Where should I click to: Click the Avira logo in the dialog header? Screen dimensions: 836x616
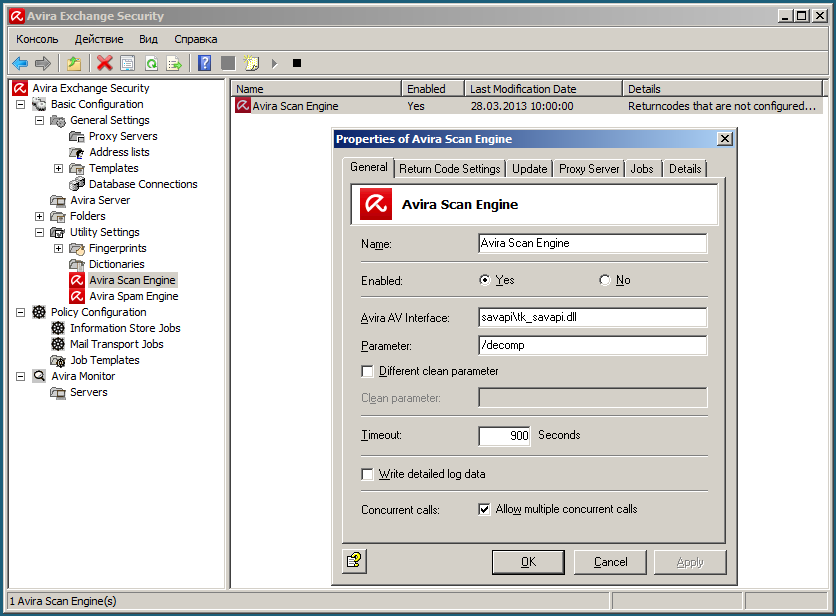tap(376, 204)
